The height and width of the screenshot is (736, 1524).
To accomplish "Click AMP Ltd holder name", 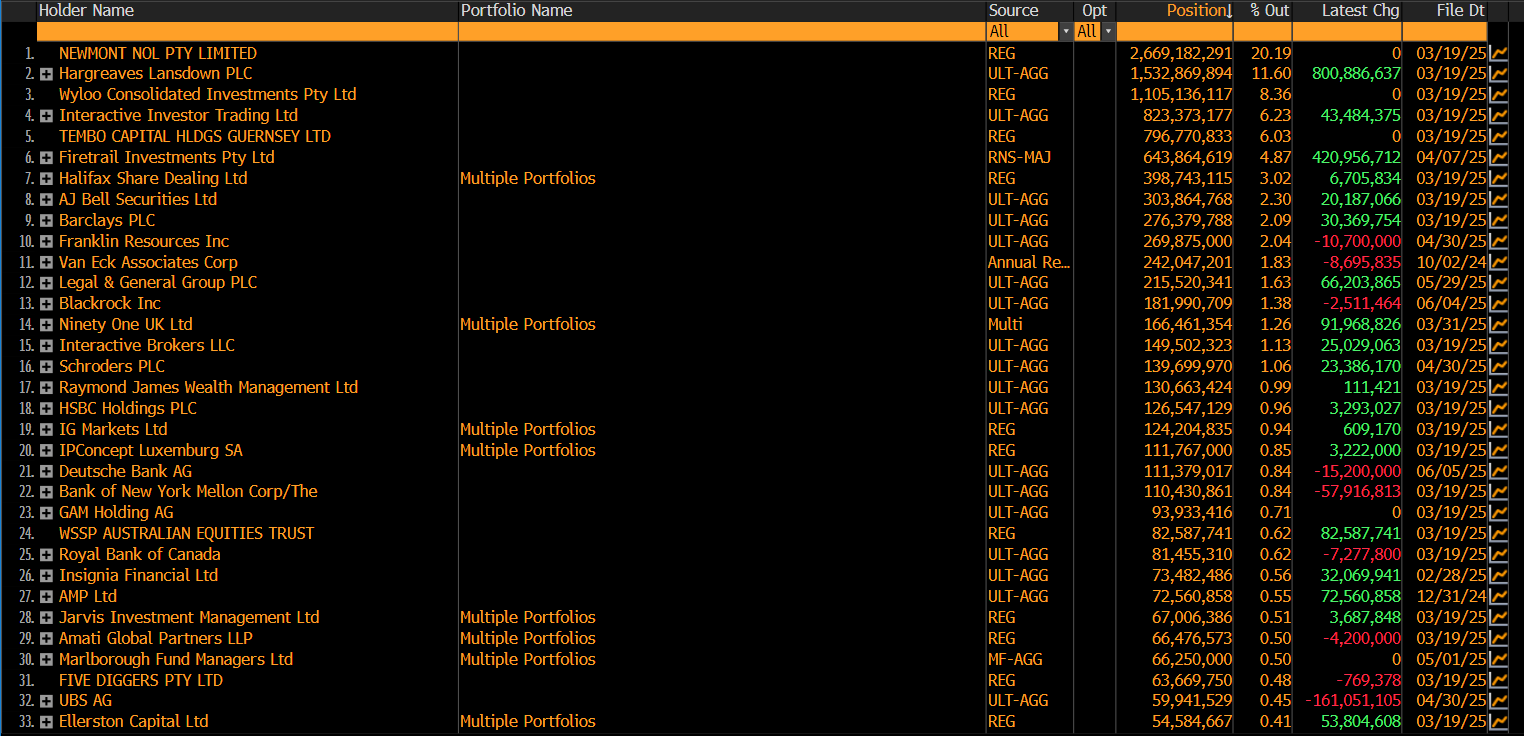I will click(88, 597).
